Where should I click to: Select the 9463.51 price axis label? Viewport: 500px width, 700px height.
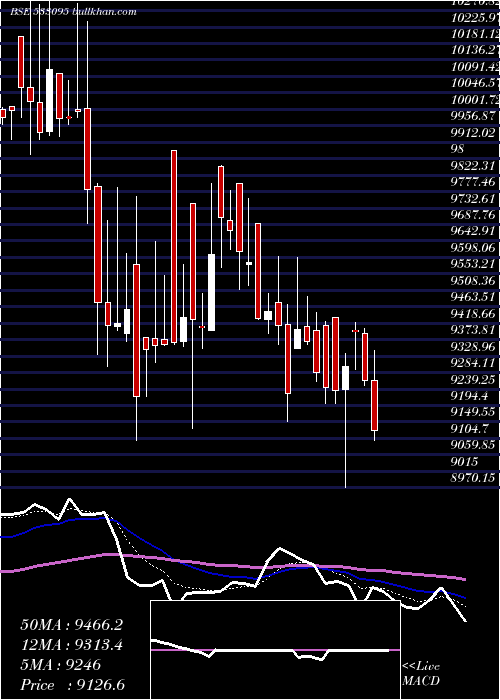474,298
